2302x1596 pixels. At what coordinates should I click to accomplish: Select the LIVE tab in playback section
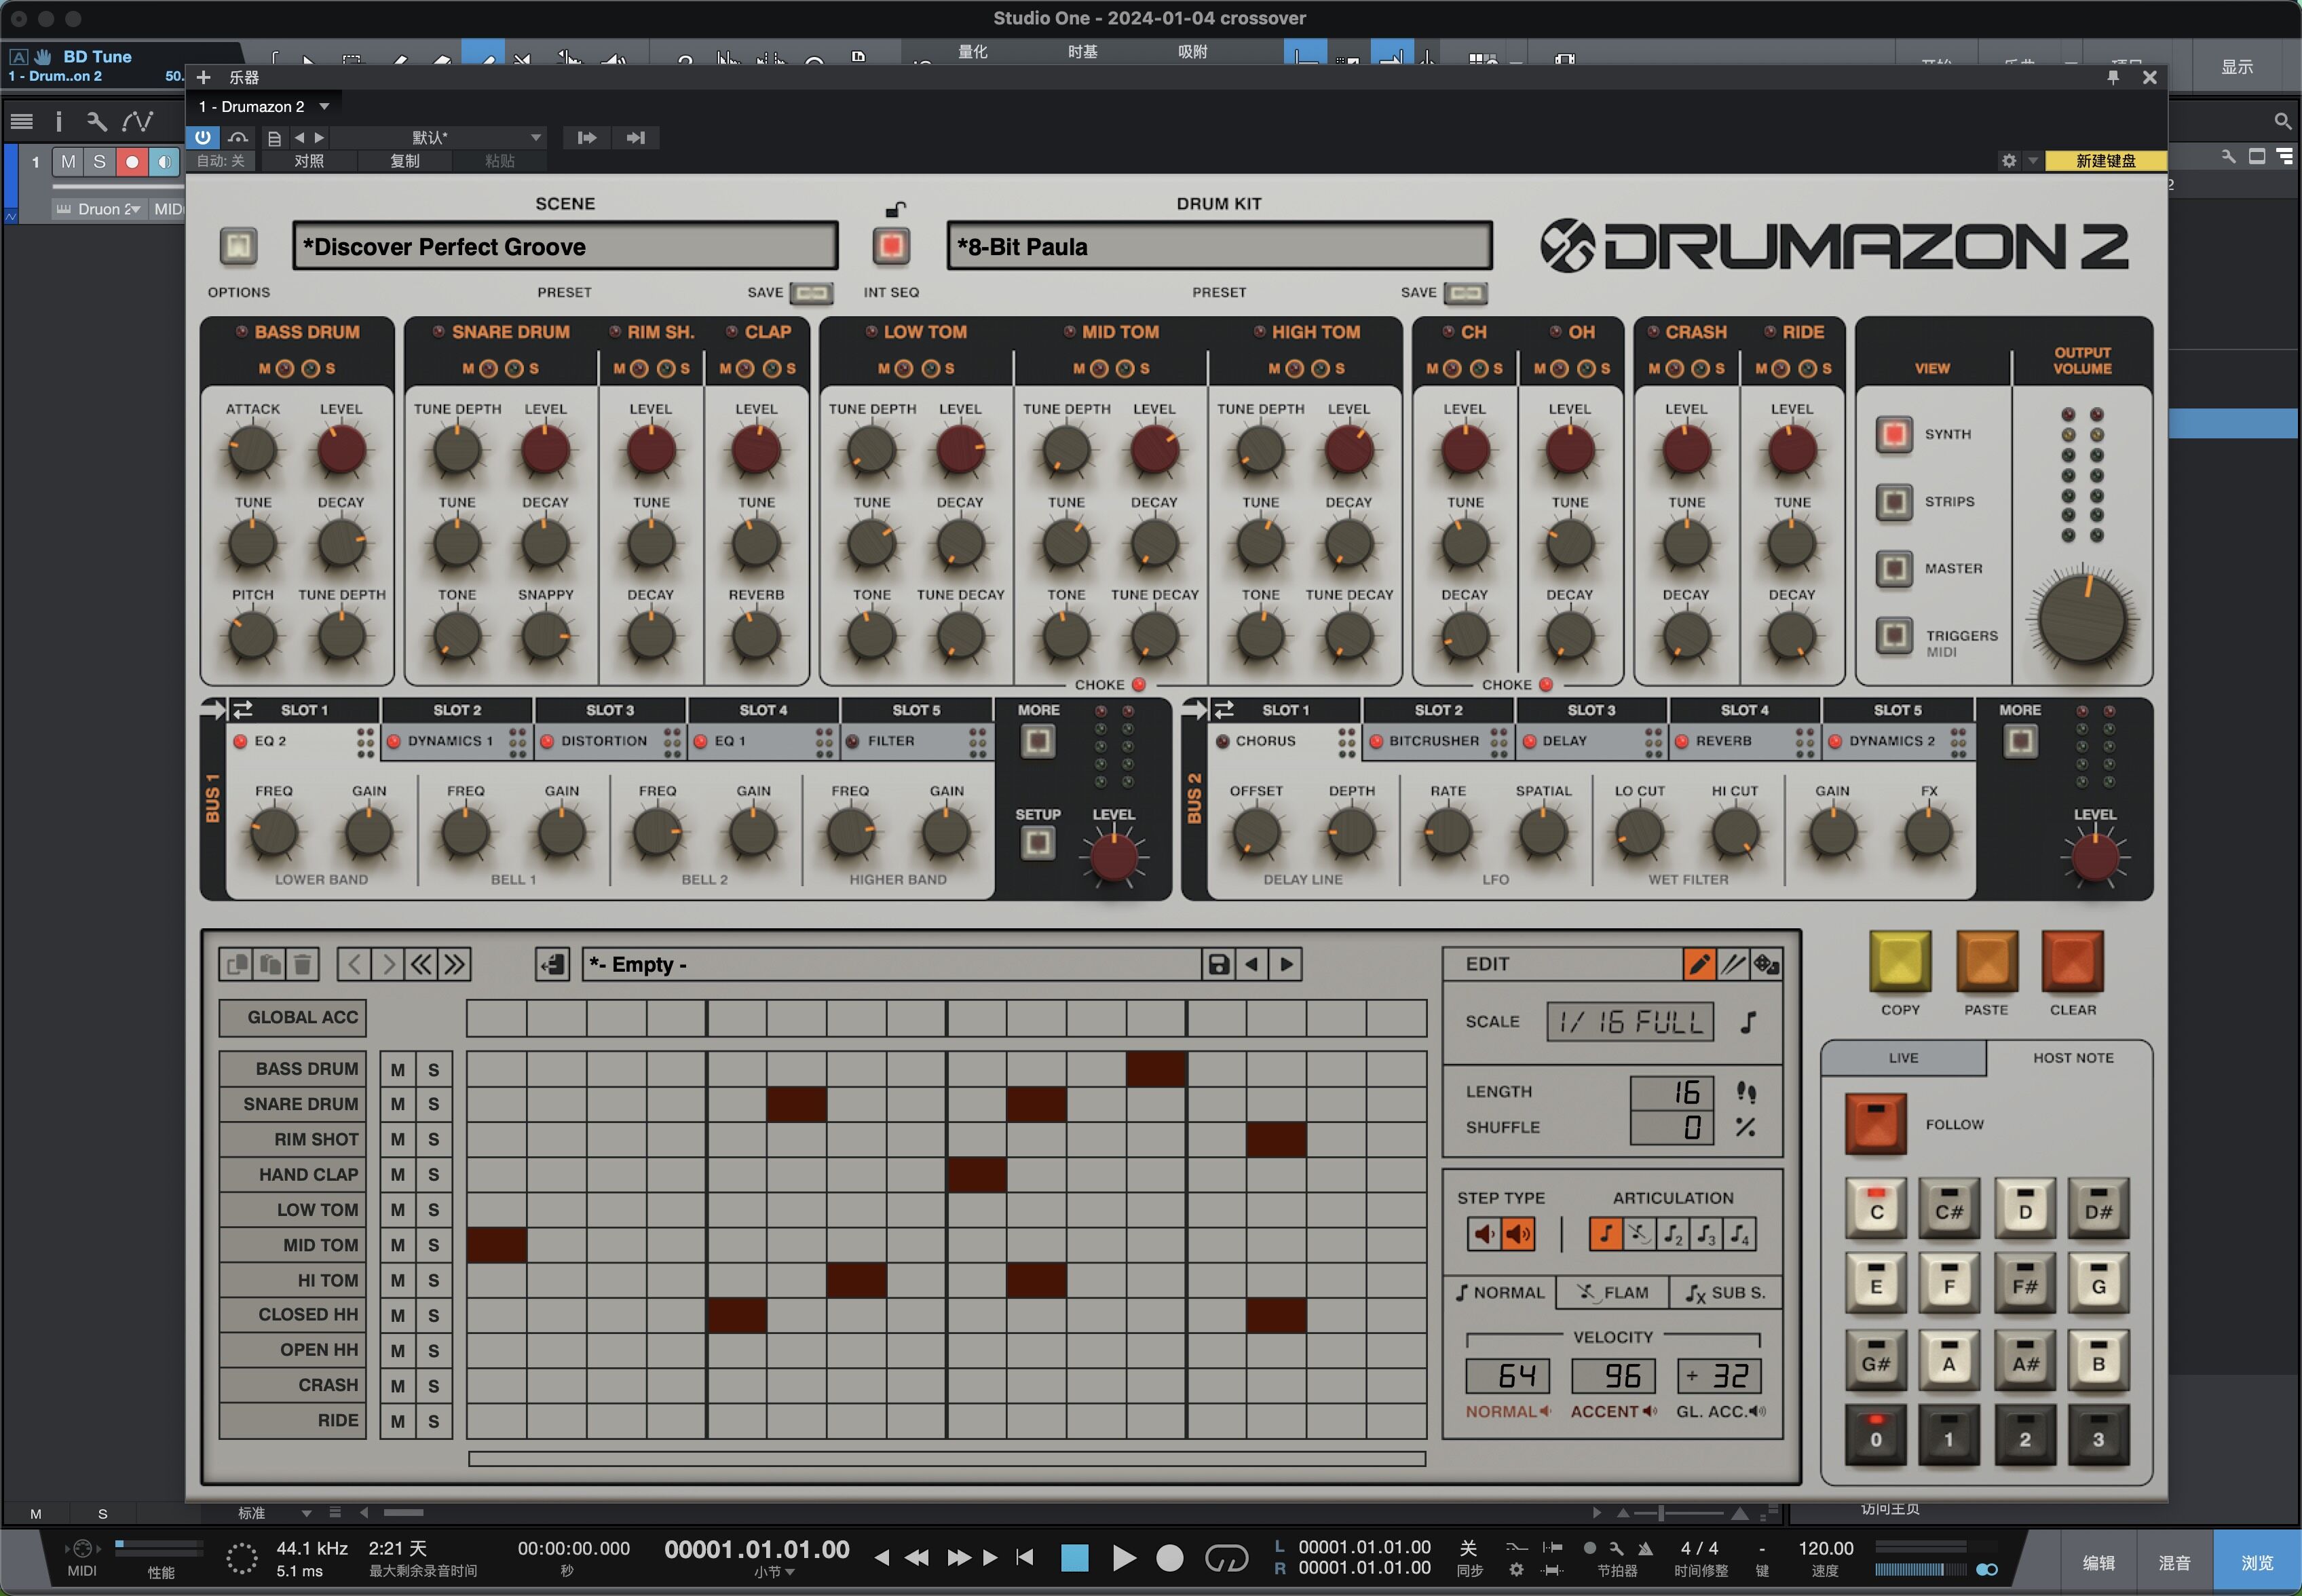coord(1905,1056)
